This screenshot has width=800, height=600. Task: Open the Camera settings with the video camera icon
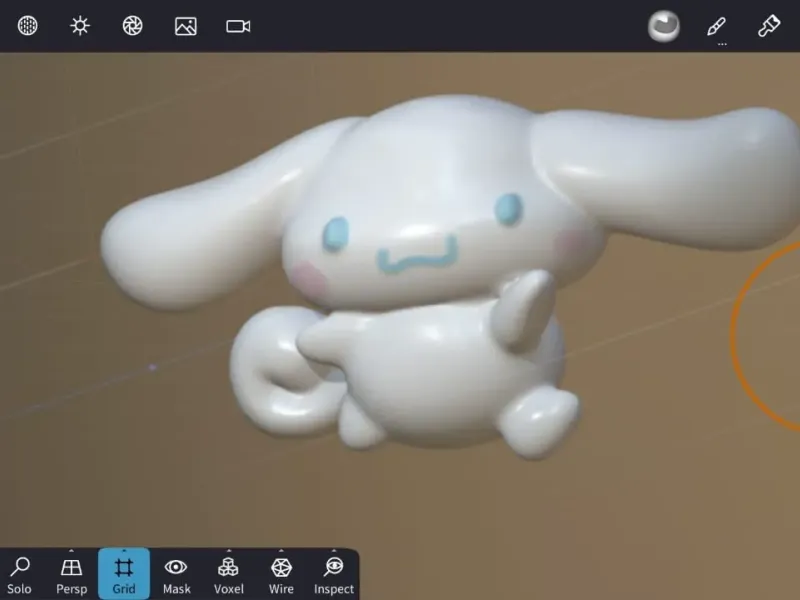238,26
